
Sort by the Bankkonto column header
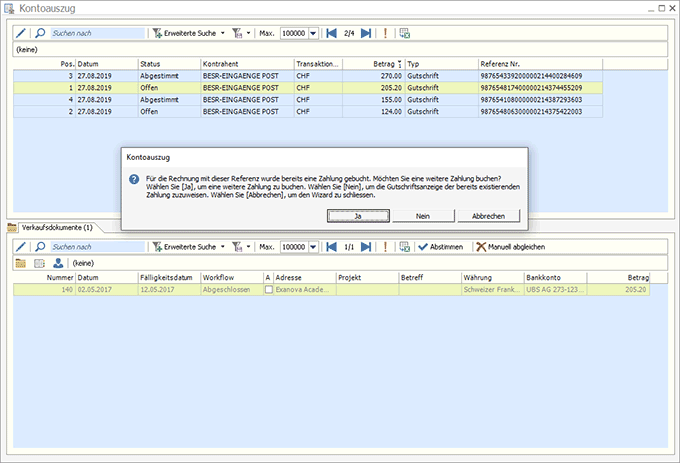(556, 277)
